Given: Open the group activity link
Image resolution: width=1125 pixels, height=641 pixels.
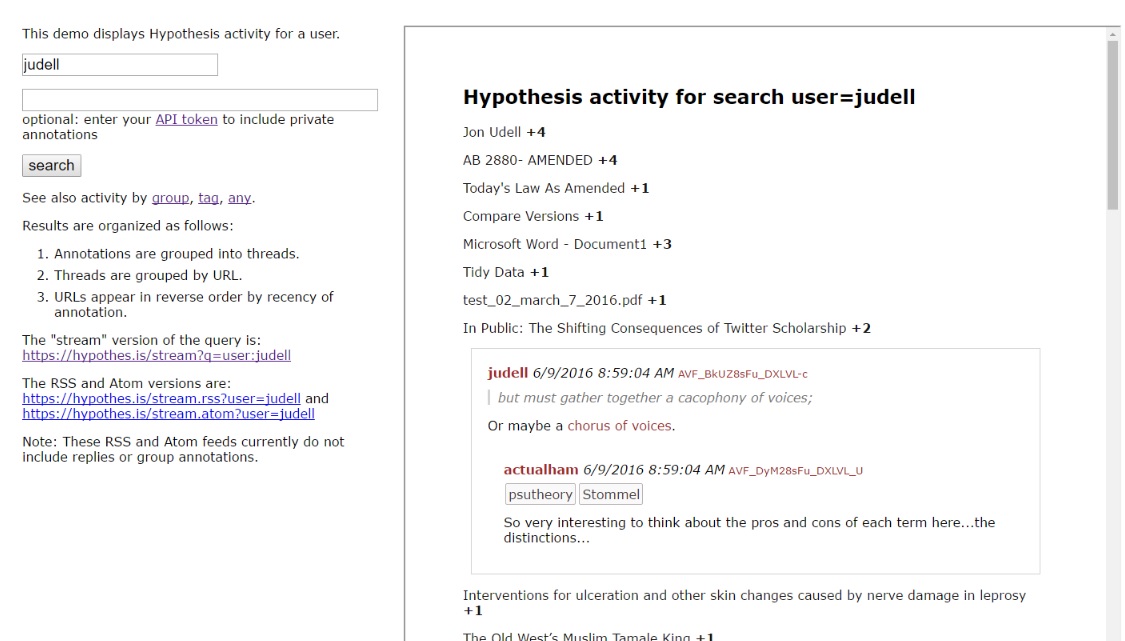Looking at the screenshot, I should [171, 197].
